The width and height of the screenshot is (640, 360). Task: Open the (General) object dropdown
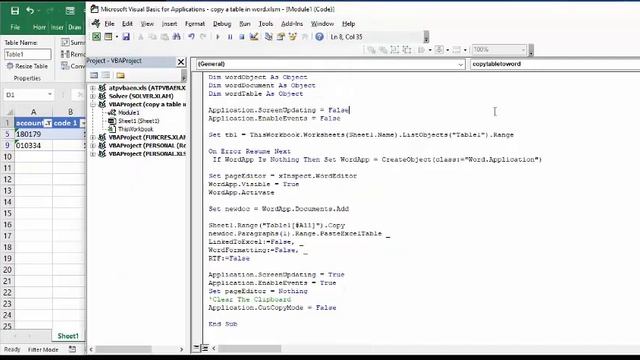(x=460, y=64)
